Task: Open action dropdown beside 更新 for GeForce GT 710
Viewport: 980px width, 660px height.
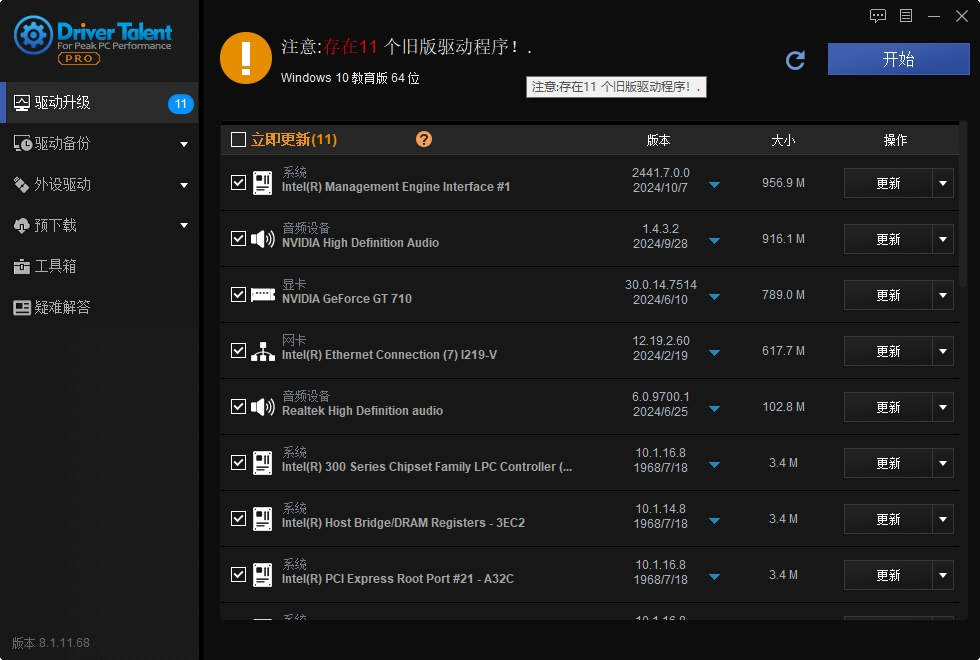Action: click(x=942, y=295)
